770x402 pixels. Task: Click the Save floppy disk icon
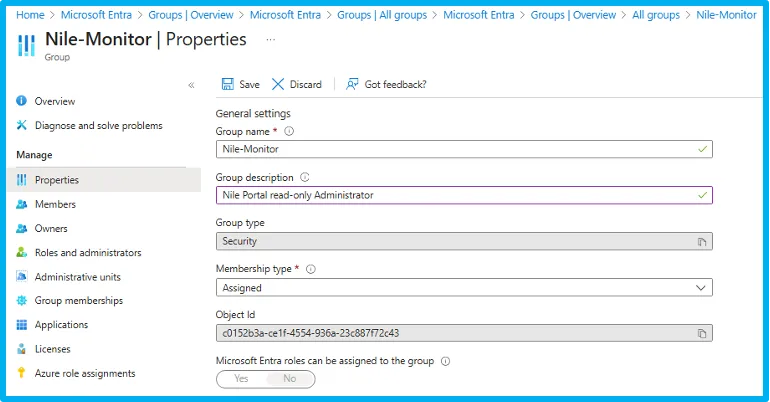coord(227,84)
